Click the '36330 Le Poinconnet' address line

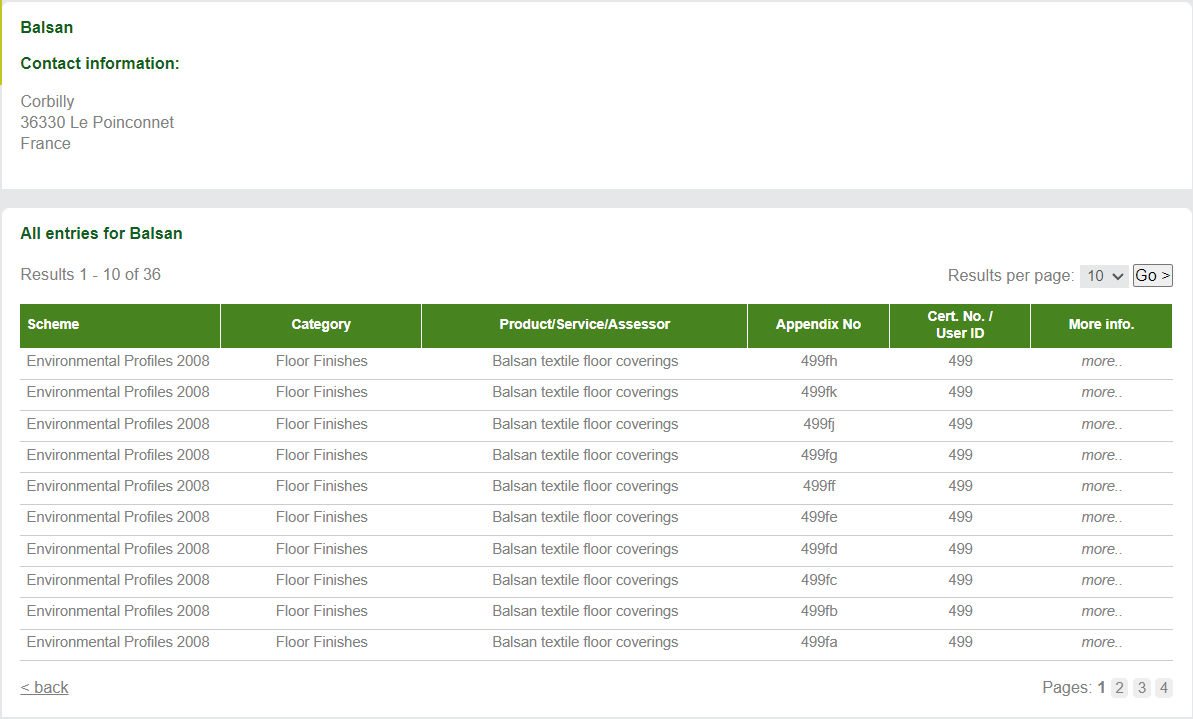tap(97, 122)
